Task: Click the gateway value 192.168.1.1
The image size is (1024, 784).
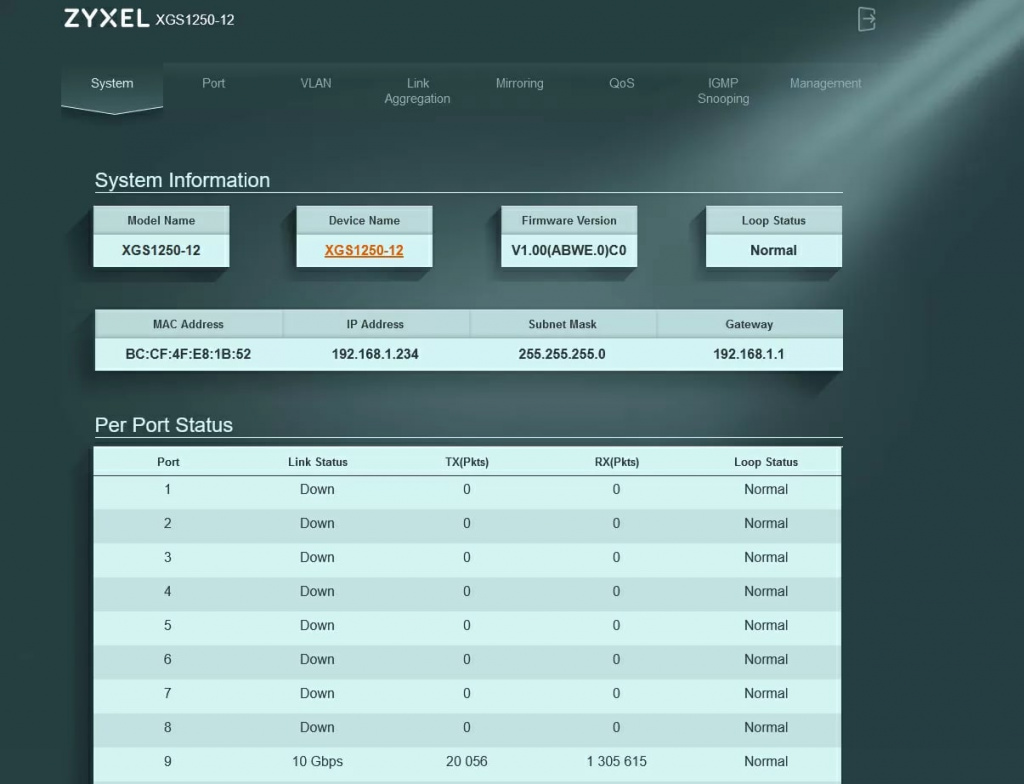Action: click(x=749, y=354)
